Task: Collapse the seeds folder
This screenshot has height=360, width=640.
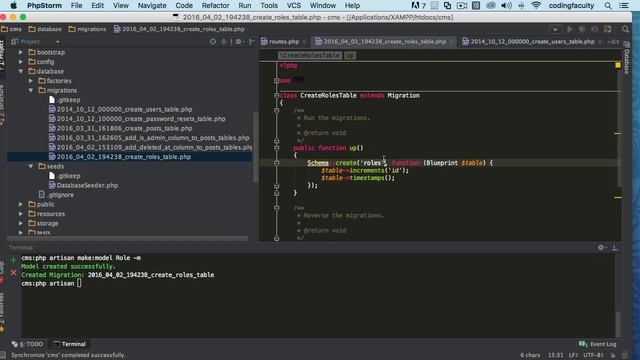Action: click(x=31, y=166)
